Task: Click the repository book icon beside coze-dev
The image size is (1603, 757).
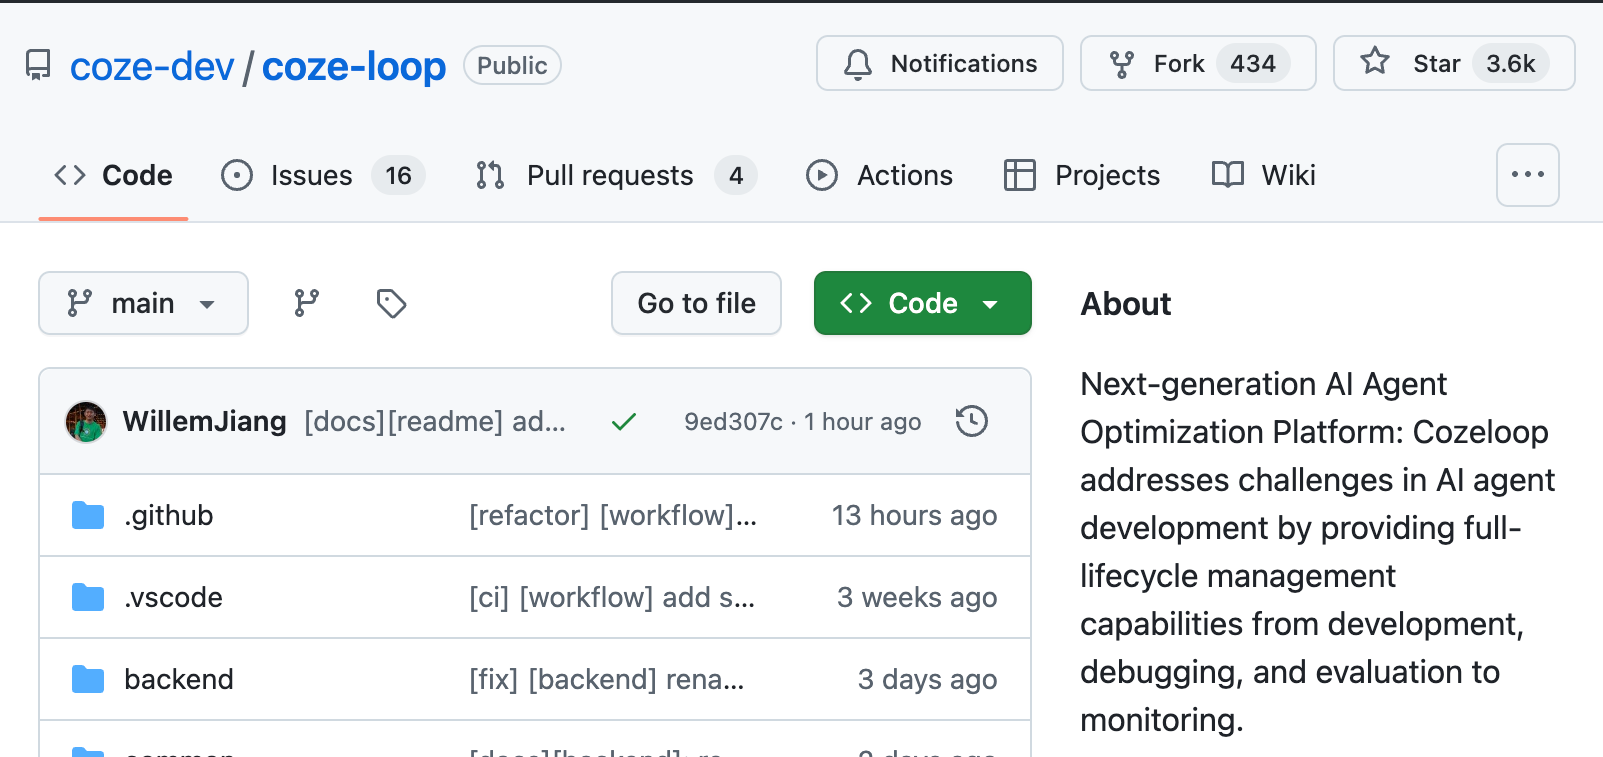Action: (38, 66)
